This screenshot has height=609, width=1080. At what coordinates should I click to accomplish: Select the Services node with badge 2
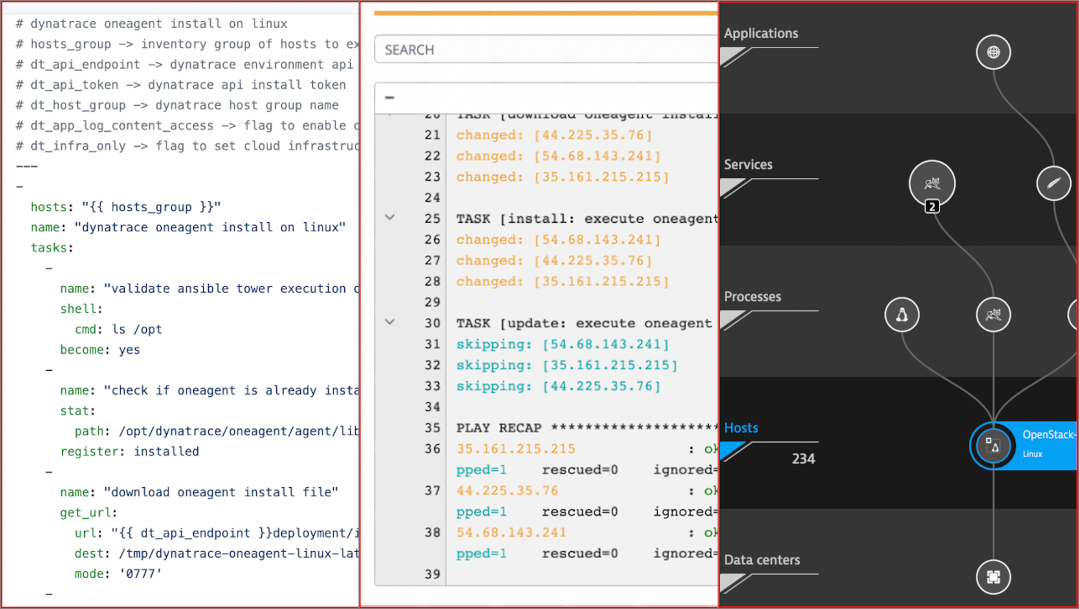pyautogui.click(x=932, y=183)
